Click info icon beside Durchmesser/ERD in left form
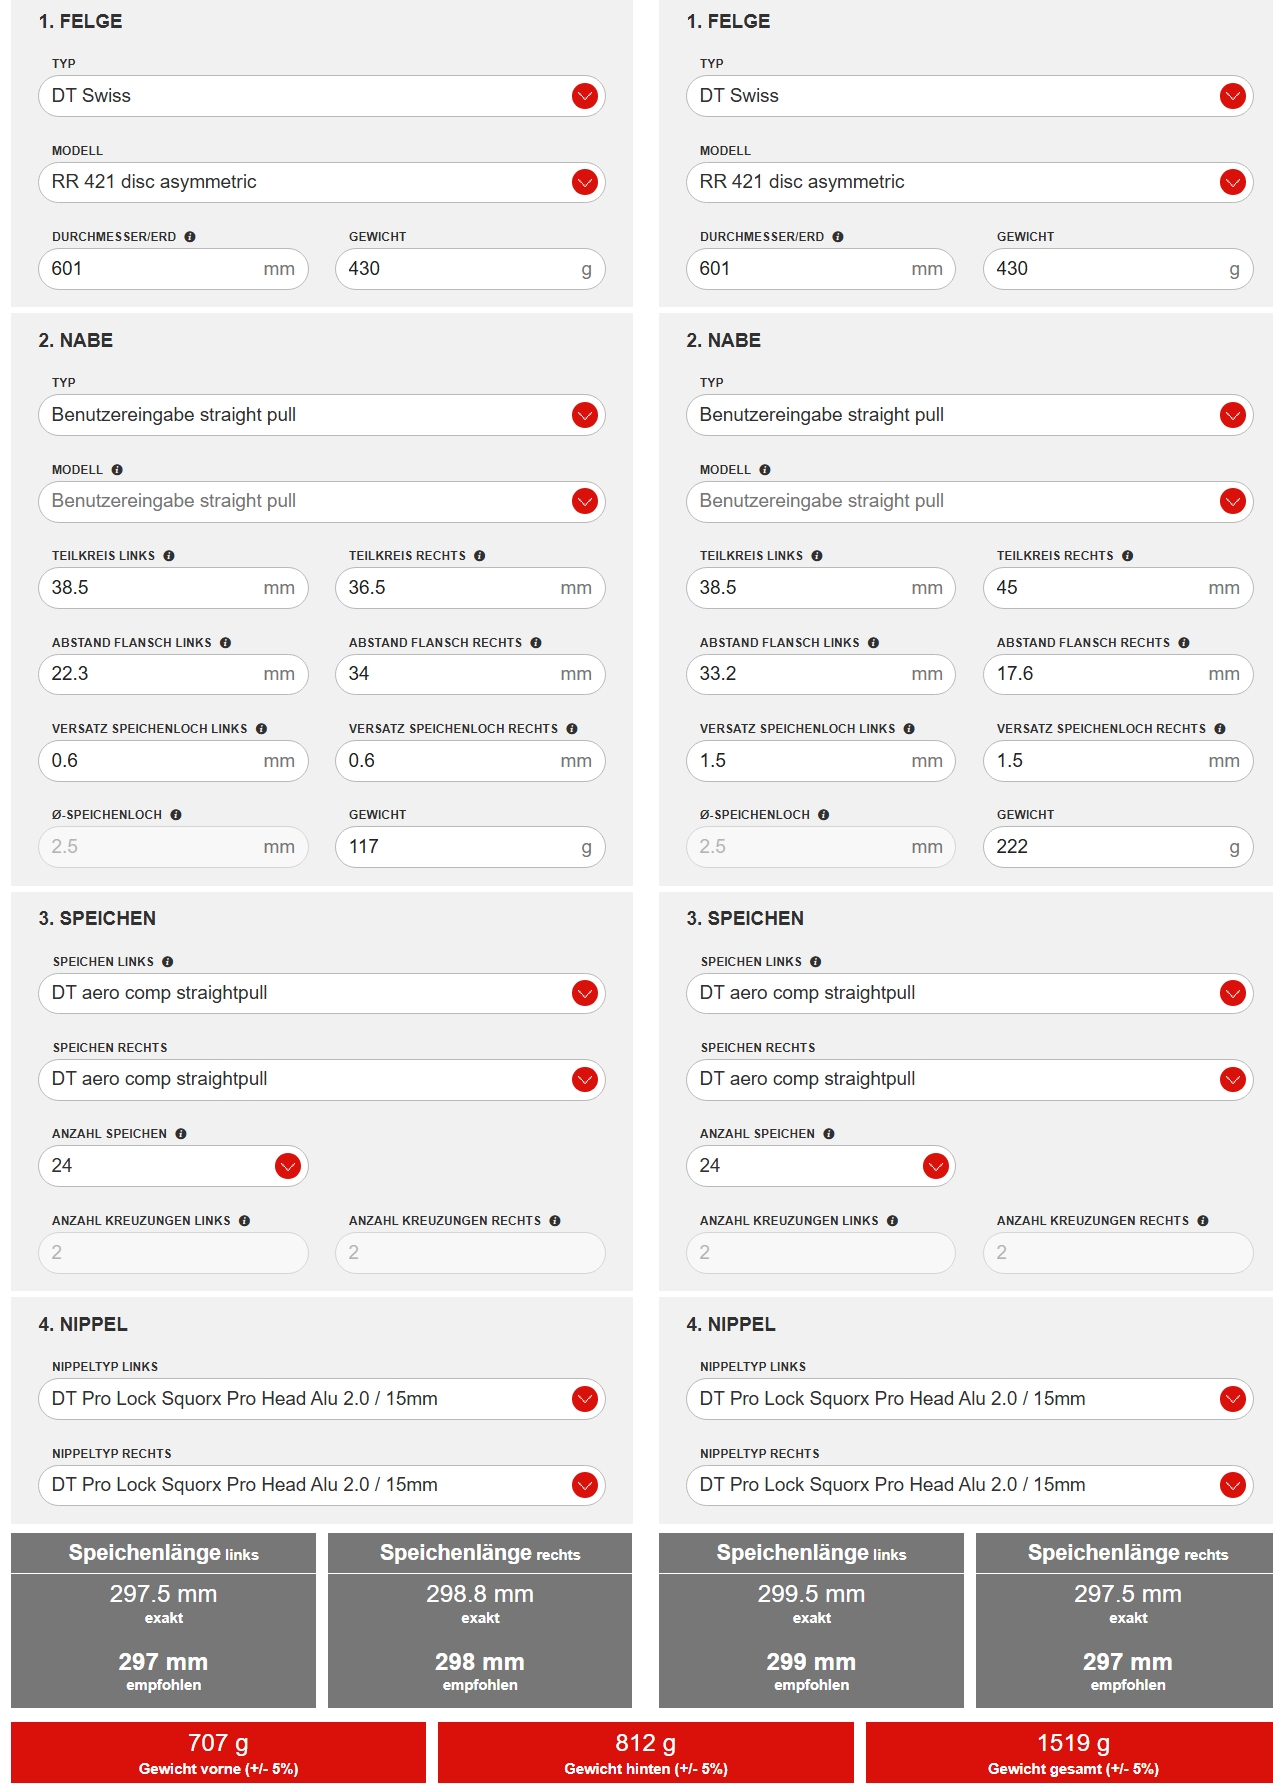 tap(190, 237)
